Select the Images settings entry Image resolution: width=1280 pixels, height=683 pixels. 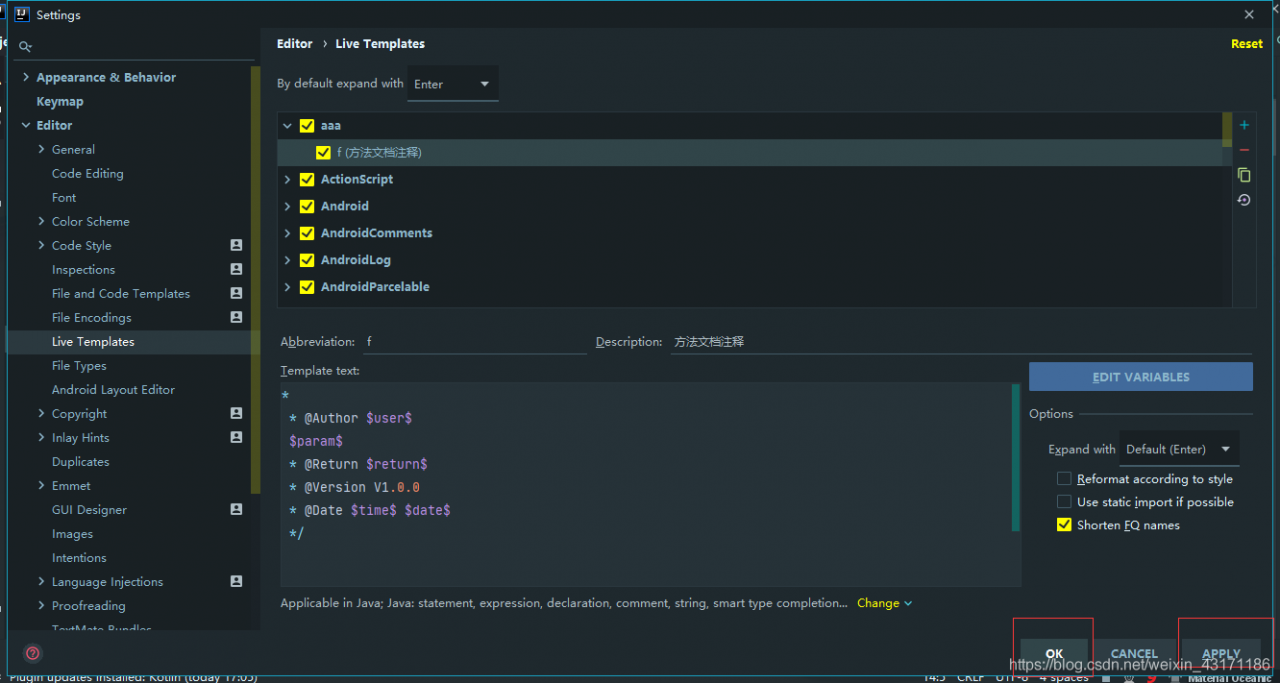(x=72, y=533)
